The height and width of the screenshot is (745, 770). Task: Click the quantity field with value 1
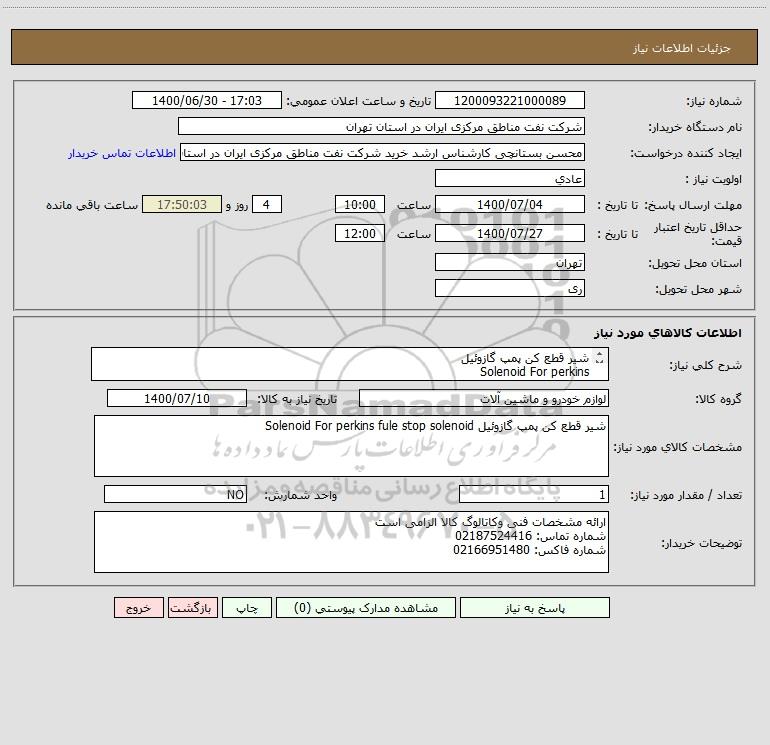pos(534,494)
